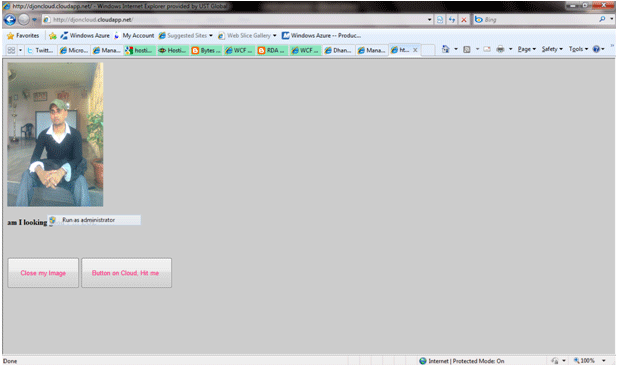Print the page with the printer icon
The image size is (619, 365).
click(500, 49)
